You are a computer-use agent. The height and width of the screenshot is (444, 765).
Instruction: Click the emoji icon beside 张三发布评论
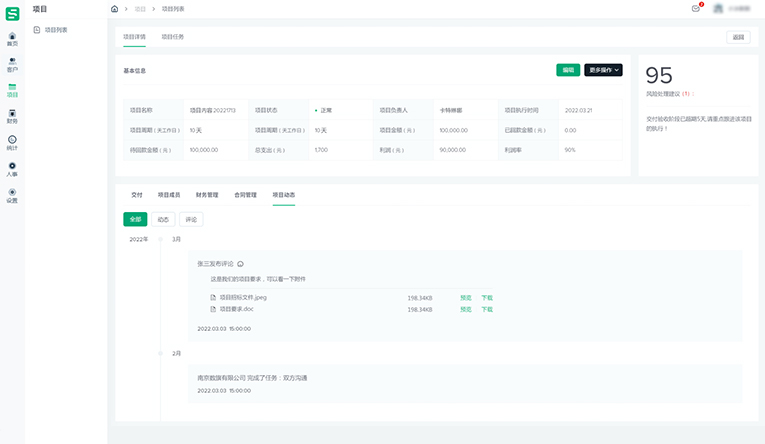[x=240, y=264]
